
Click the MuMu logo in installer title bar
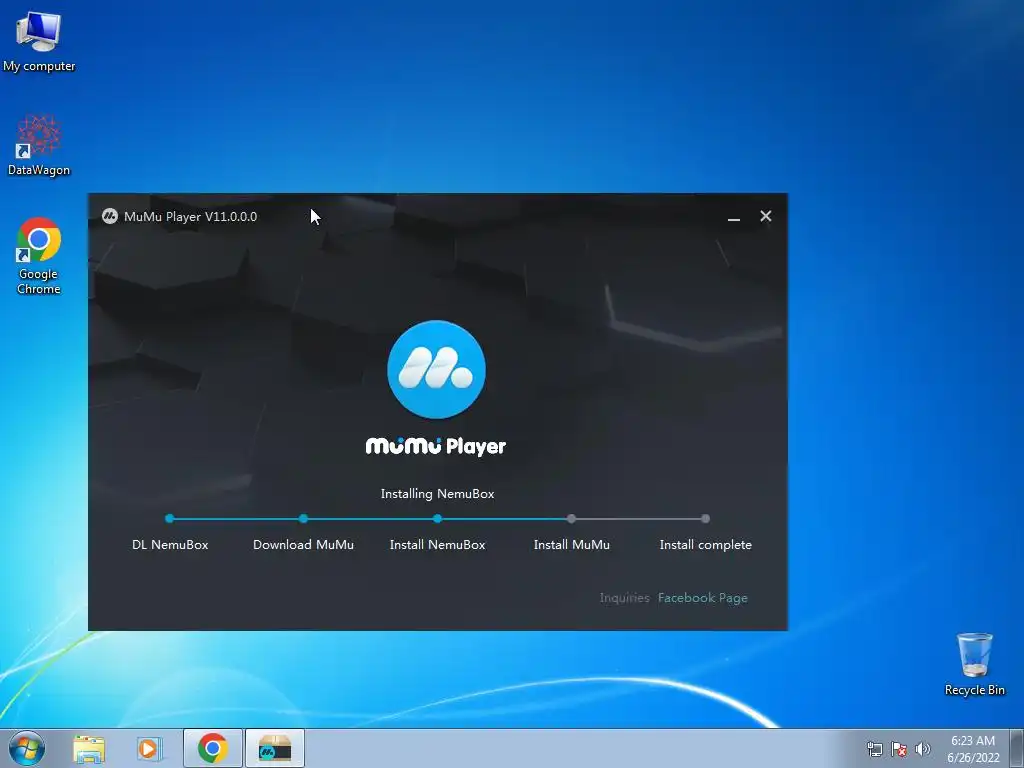[110, 216]
